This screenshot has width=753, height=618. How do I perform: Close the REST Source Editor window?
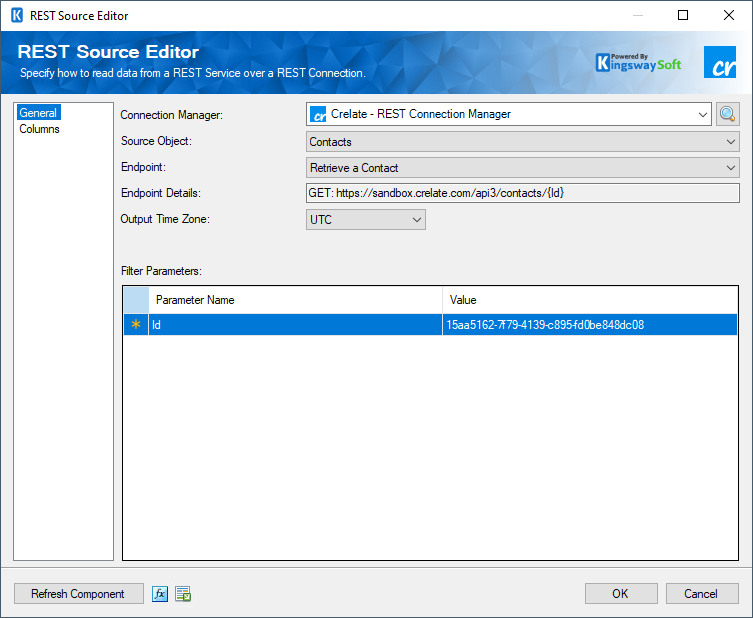729,15
